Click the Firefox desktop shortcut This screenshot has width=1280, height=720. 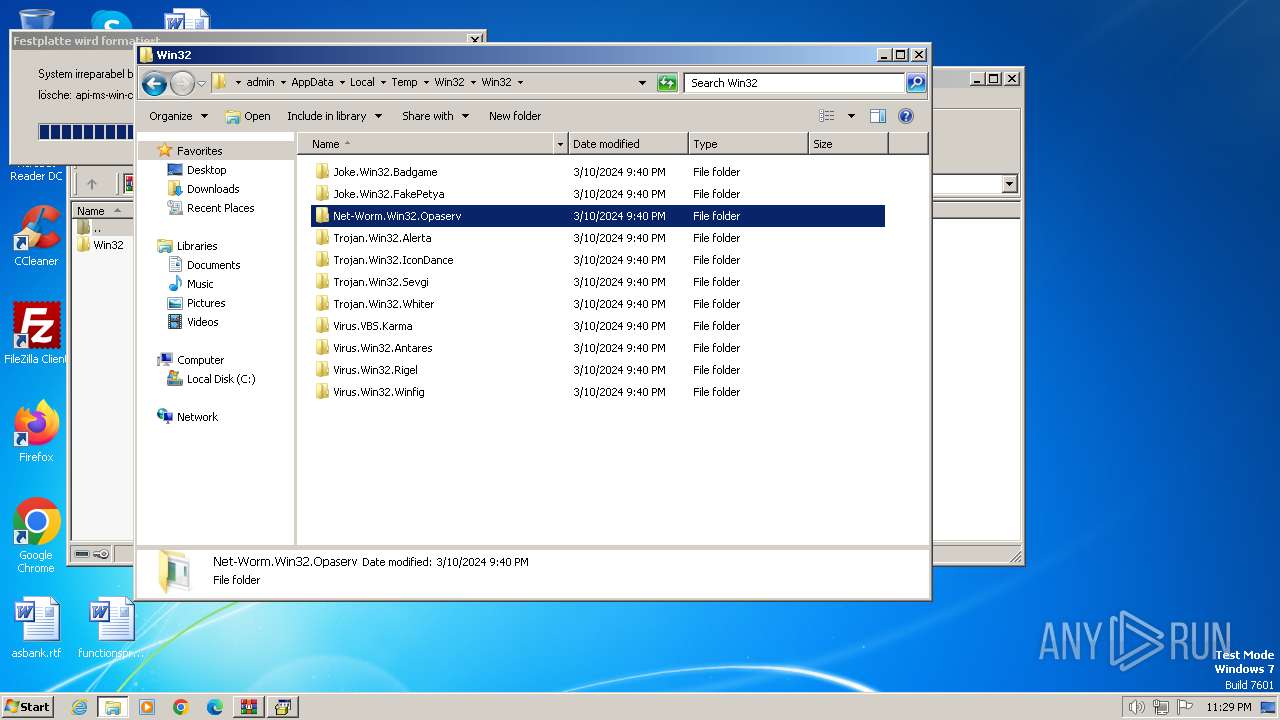coord(36,431)
